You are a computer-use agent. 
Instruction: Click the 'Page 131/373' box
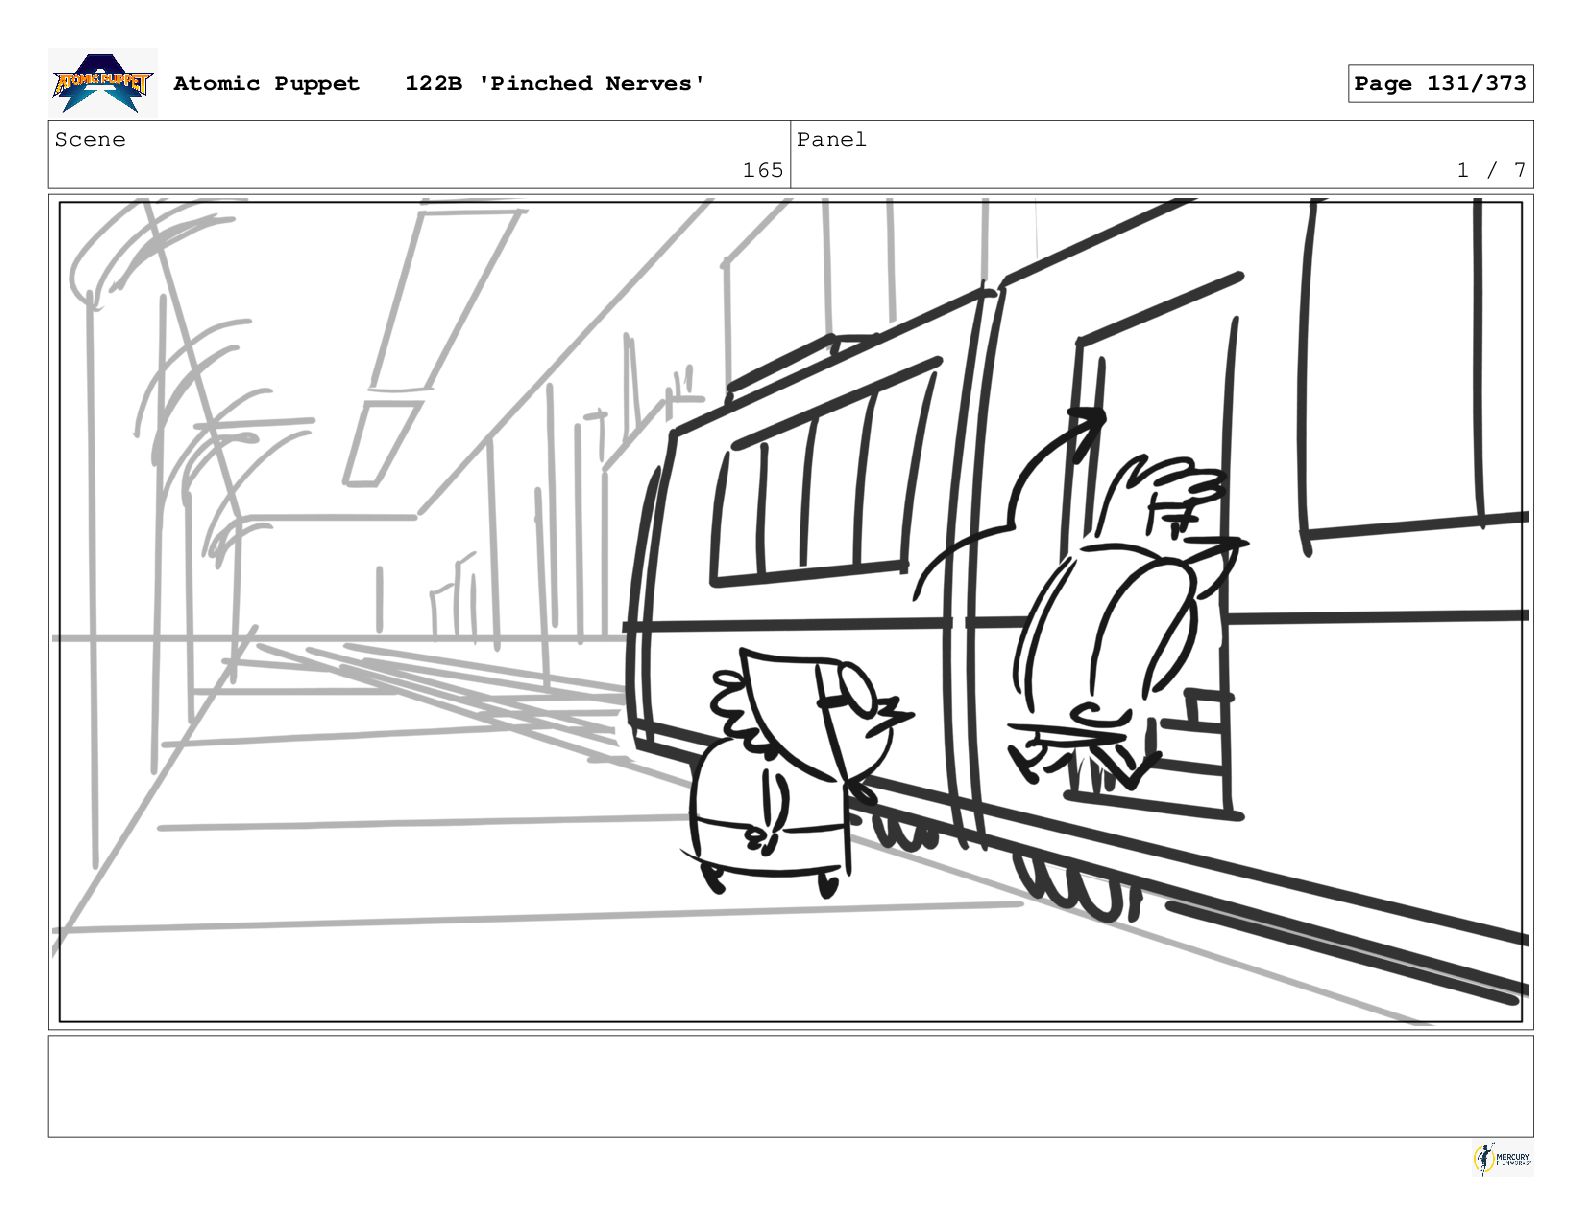tap(1440, 83)
